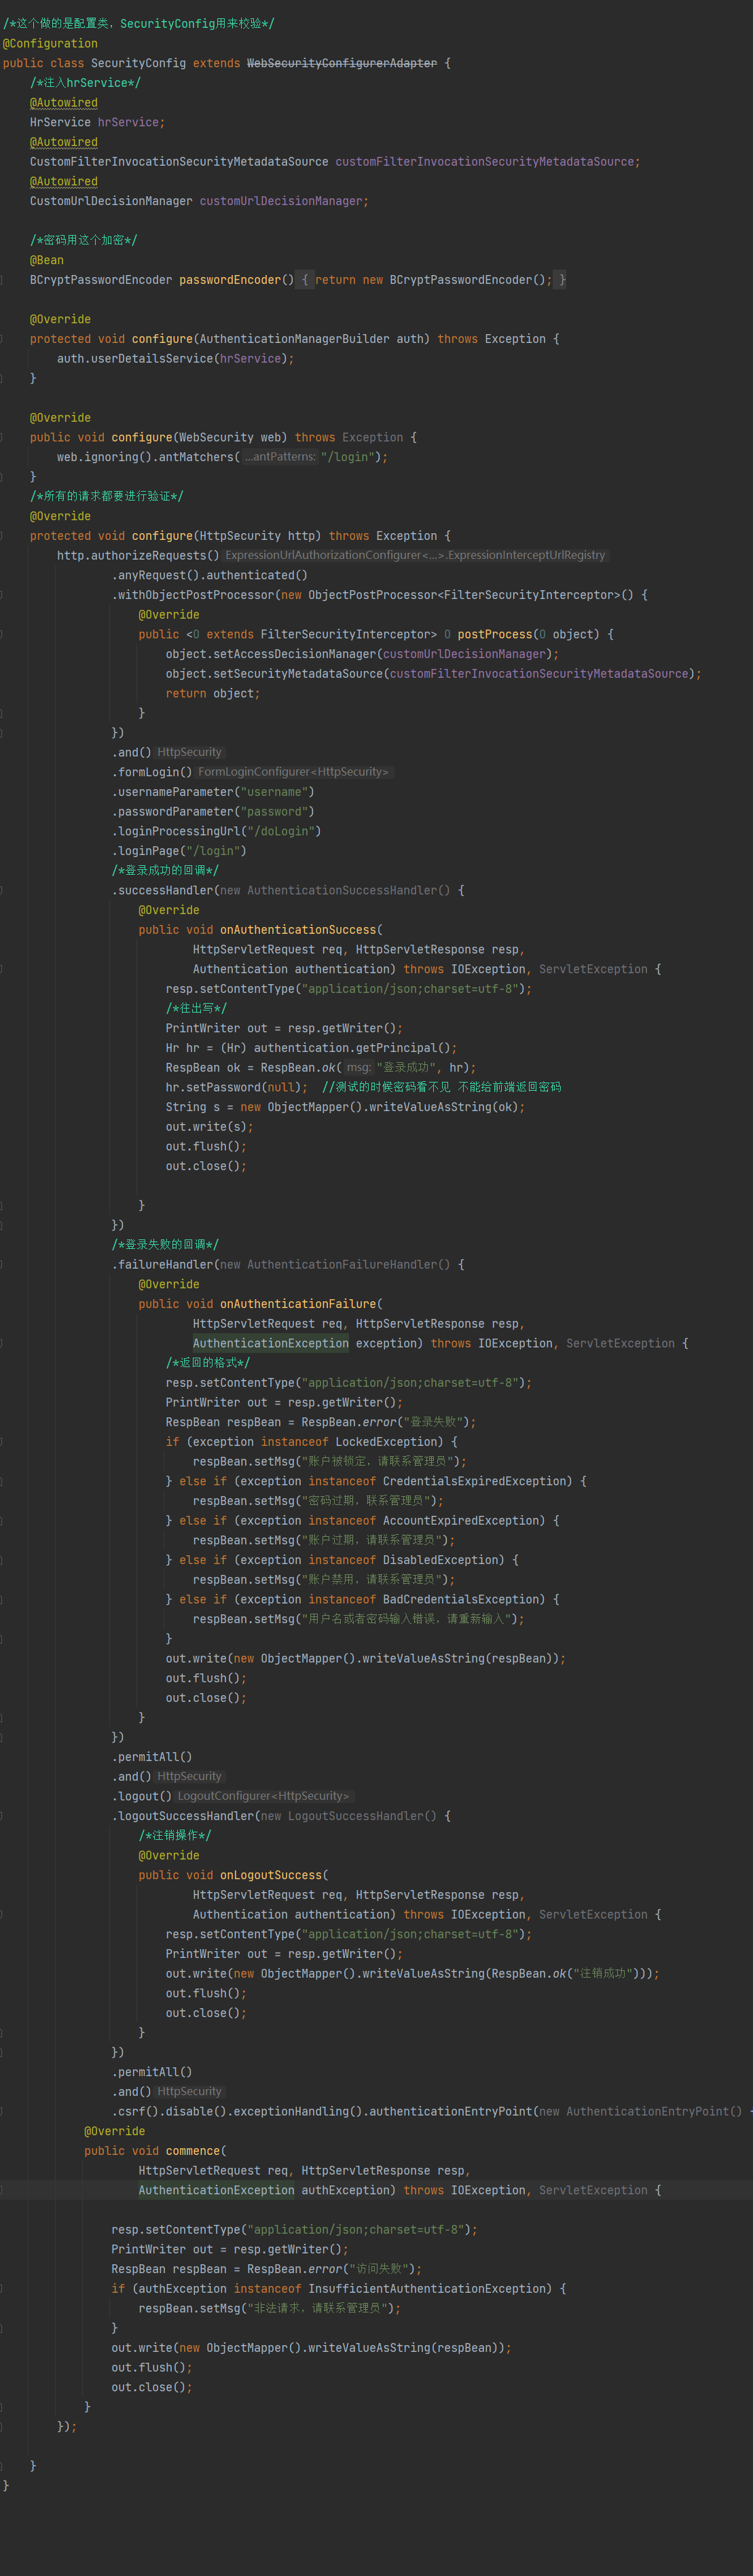Click the .failureHandler call

click(162, 1265)
